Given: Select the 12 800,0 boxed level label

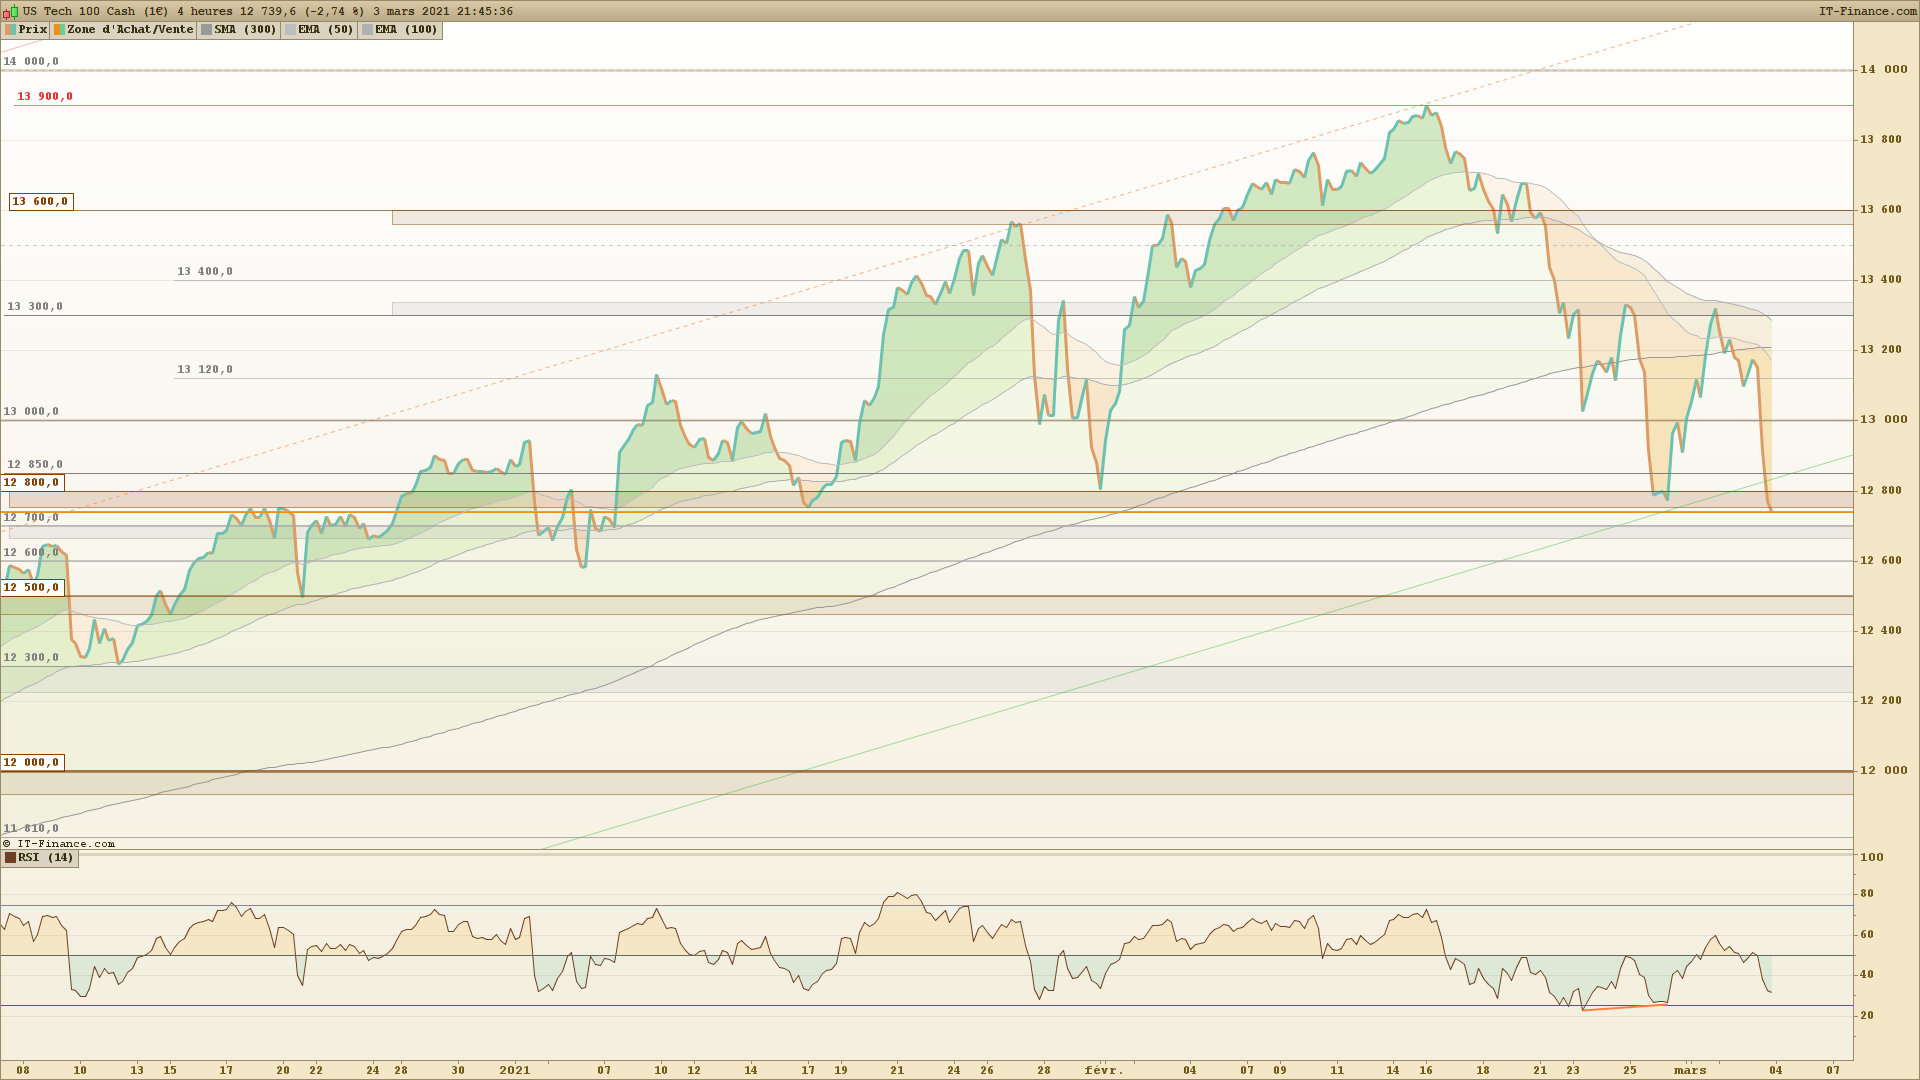Looking at the screenshot, I should [x=32, y=483].
